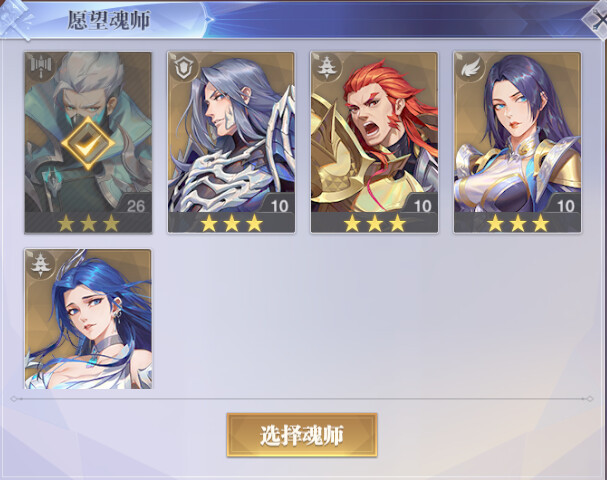
Task: Close the 愿望魂师 dialog window
Action: 597,20
